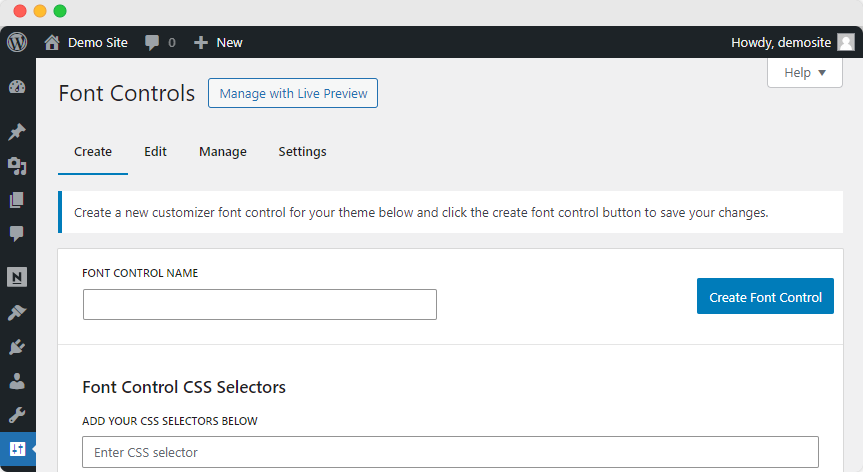This screenshot has width=863, height=472.
Task: Click the Font Control CSS Selectors heading
Action: [184, 387]
